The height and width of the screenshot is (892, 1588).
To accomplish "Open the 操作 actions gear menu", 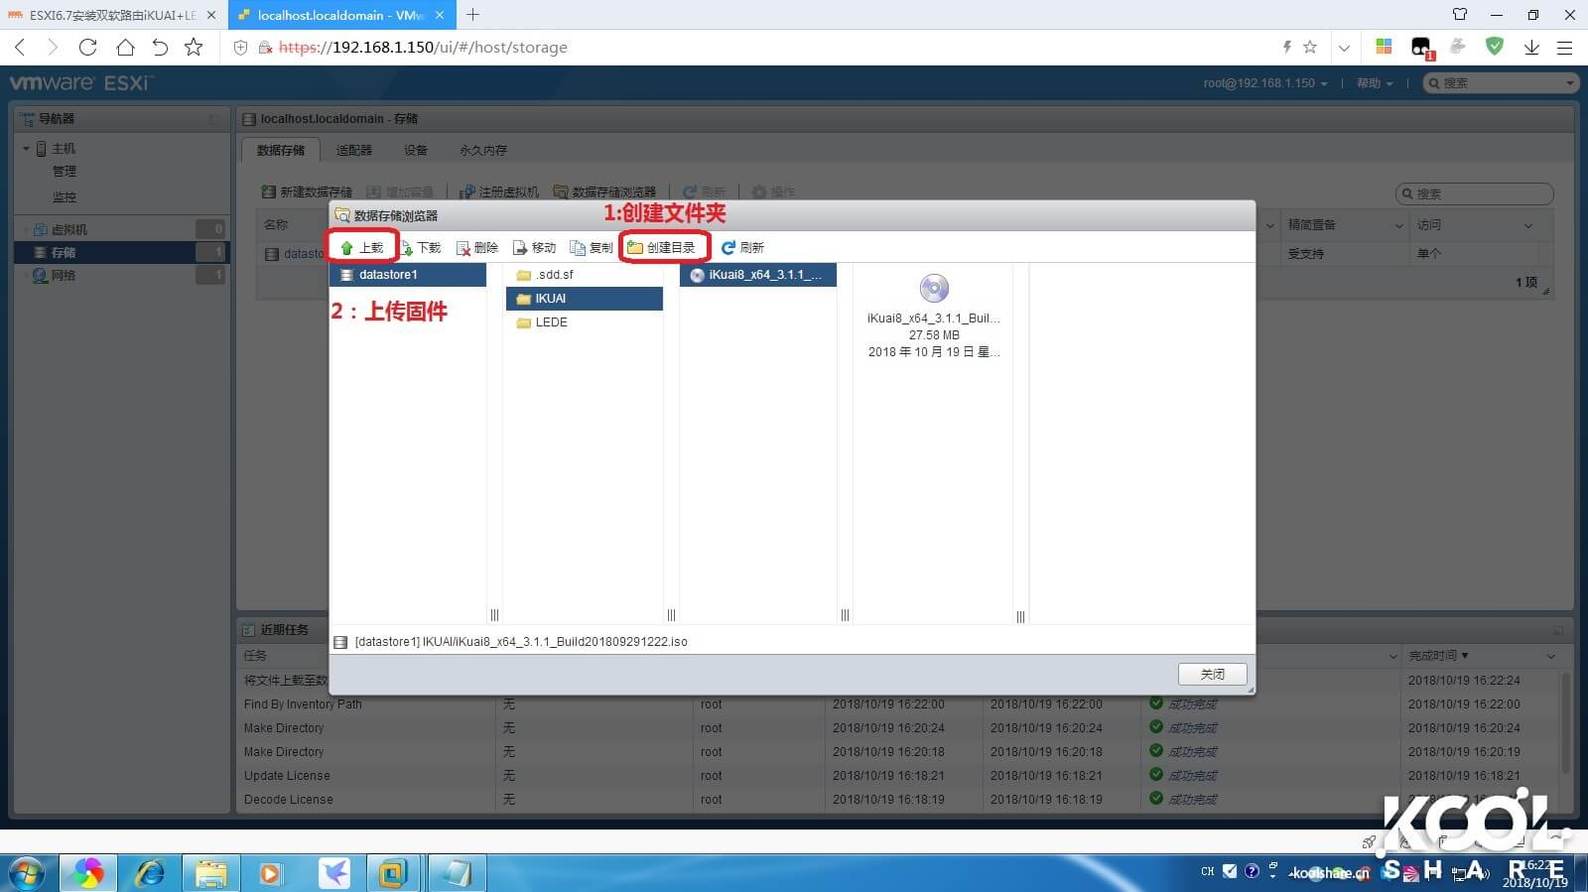I will tap(774, 192).
